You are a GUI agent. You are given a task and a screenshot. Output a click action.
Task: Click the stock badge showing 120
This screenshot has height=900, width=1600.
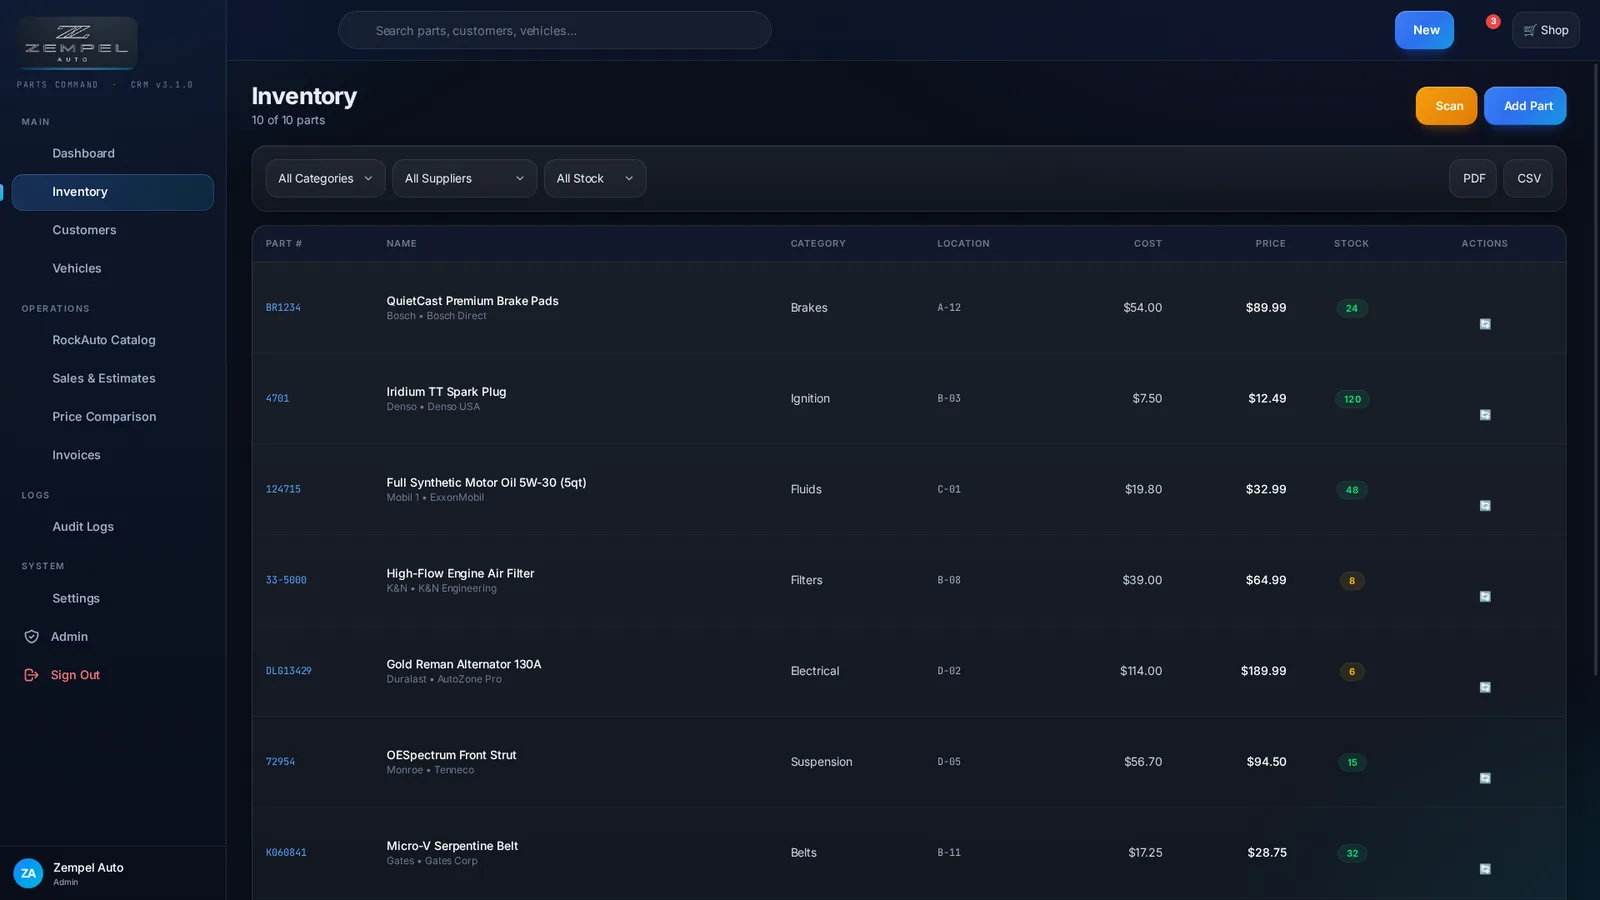coord(1352,399)
